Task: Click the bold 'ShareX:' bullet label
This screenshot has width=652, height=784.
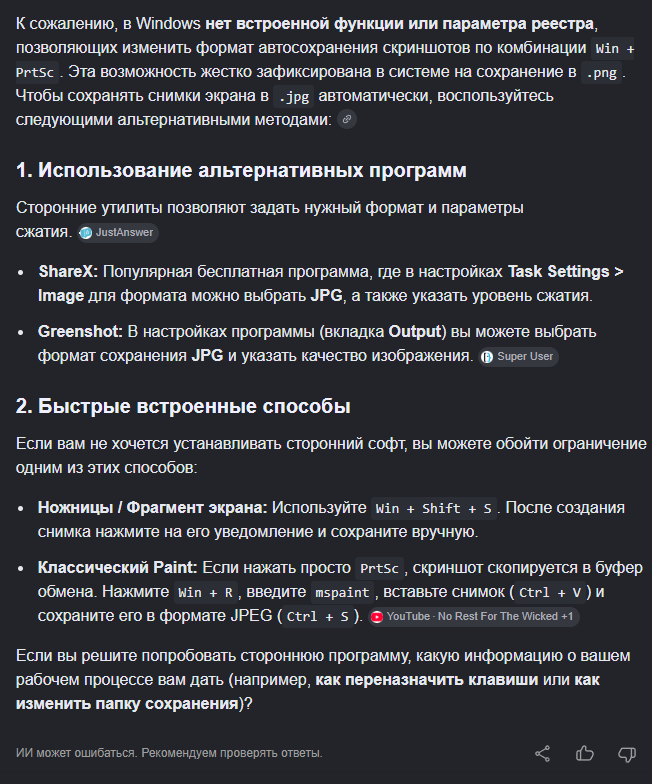Action: point(68,272)
